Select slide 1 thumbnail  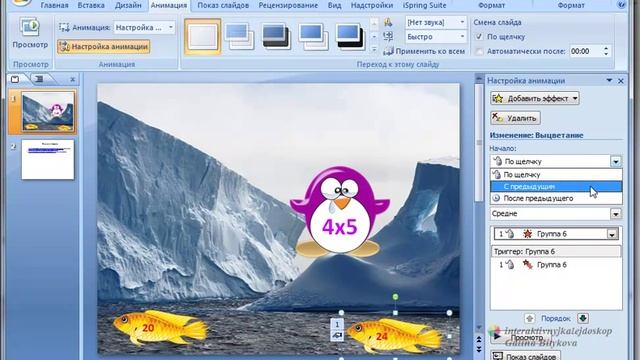pyautogui.click(x=48, y=112)
